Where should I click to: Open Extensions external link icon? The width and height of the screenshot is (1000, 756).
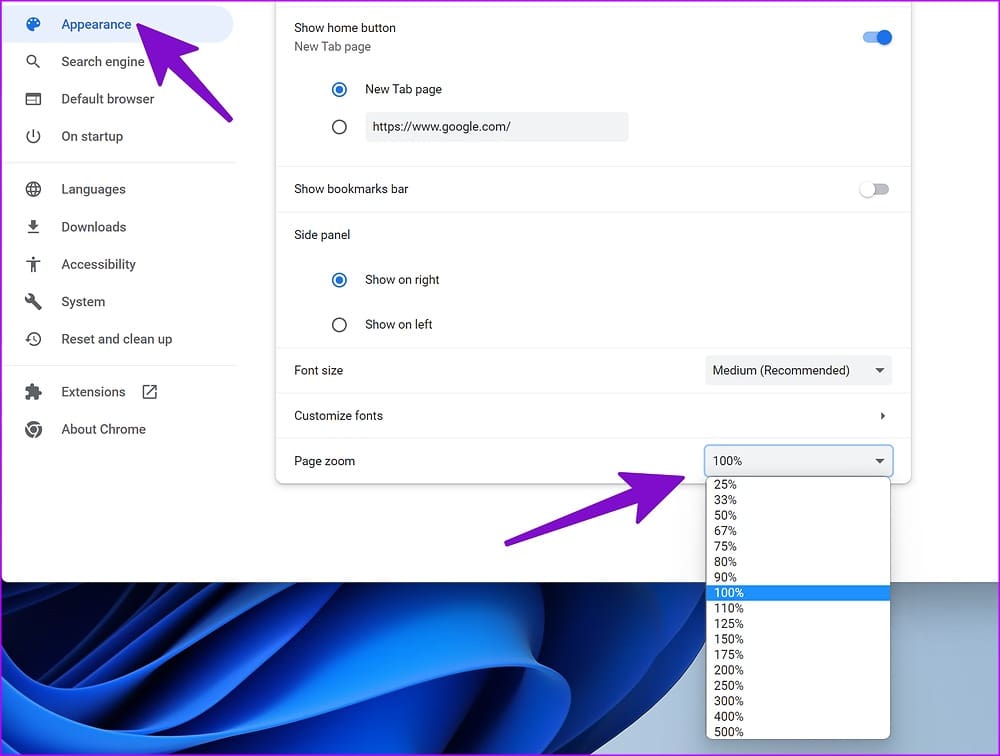150,392
